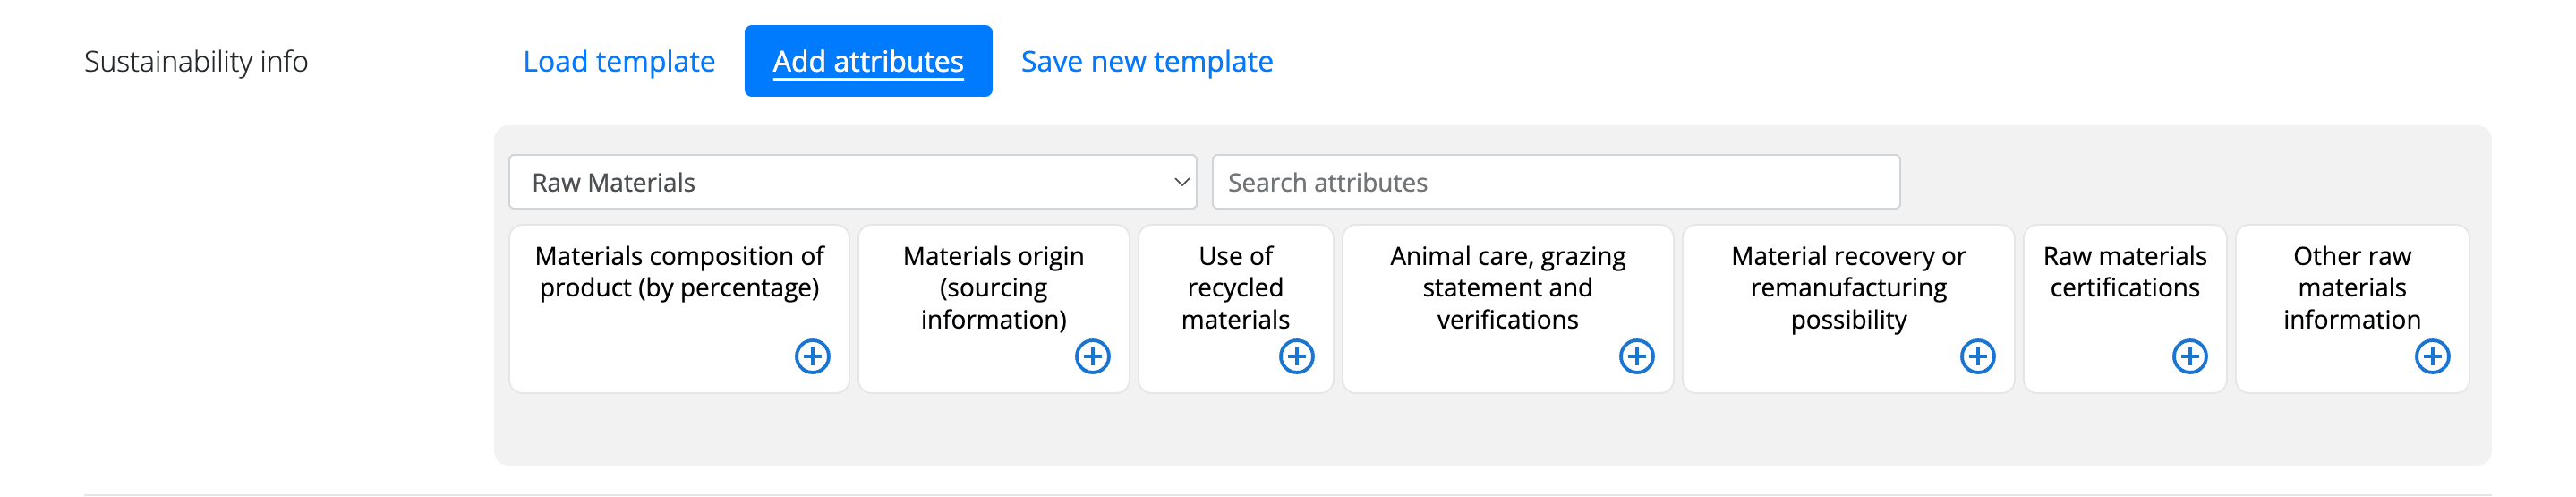Click the Materials origin (sourcing information) card text
Viewport: 2576px width, 497px height.
(993, 288)
